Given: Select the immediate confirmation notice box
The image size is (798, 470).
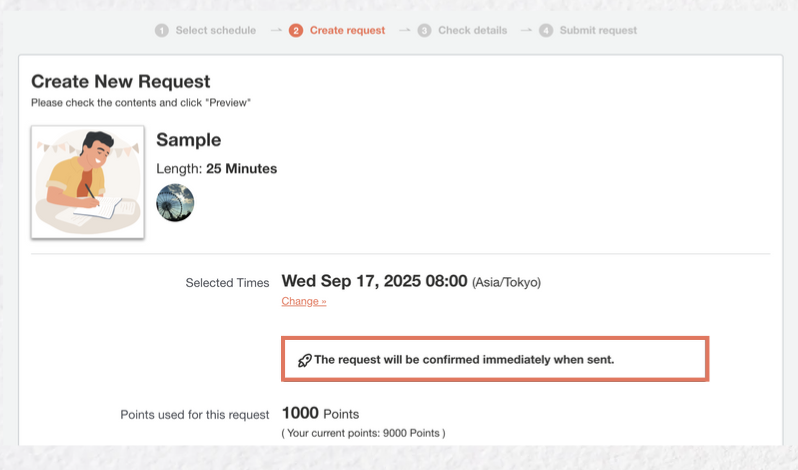Looking at the screenshot, I should (x=495, y=359).
